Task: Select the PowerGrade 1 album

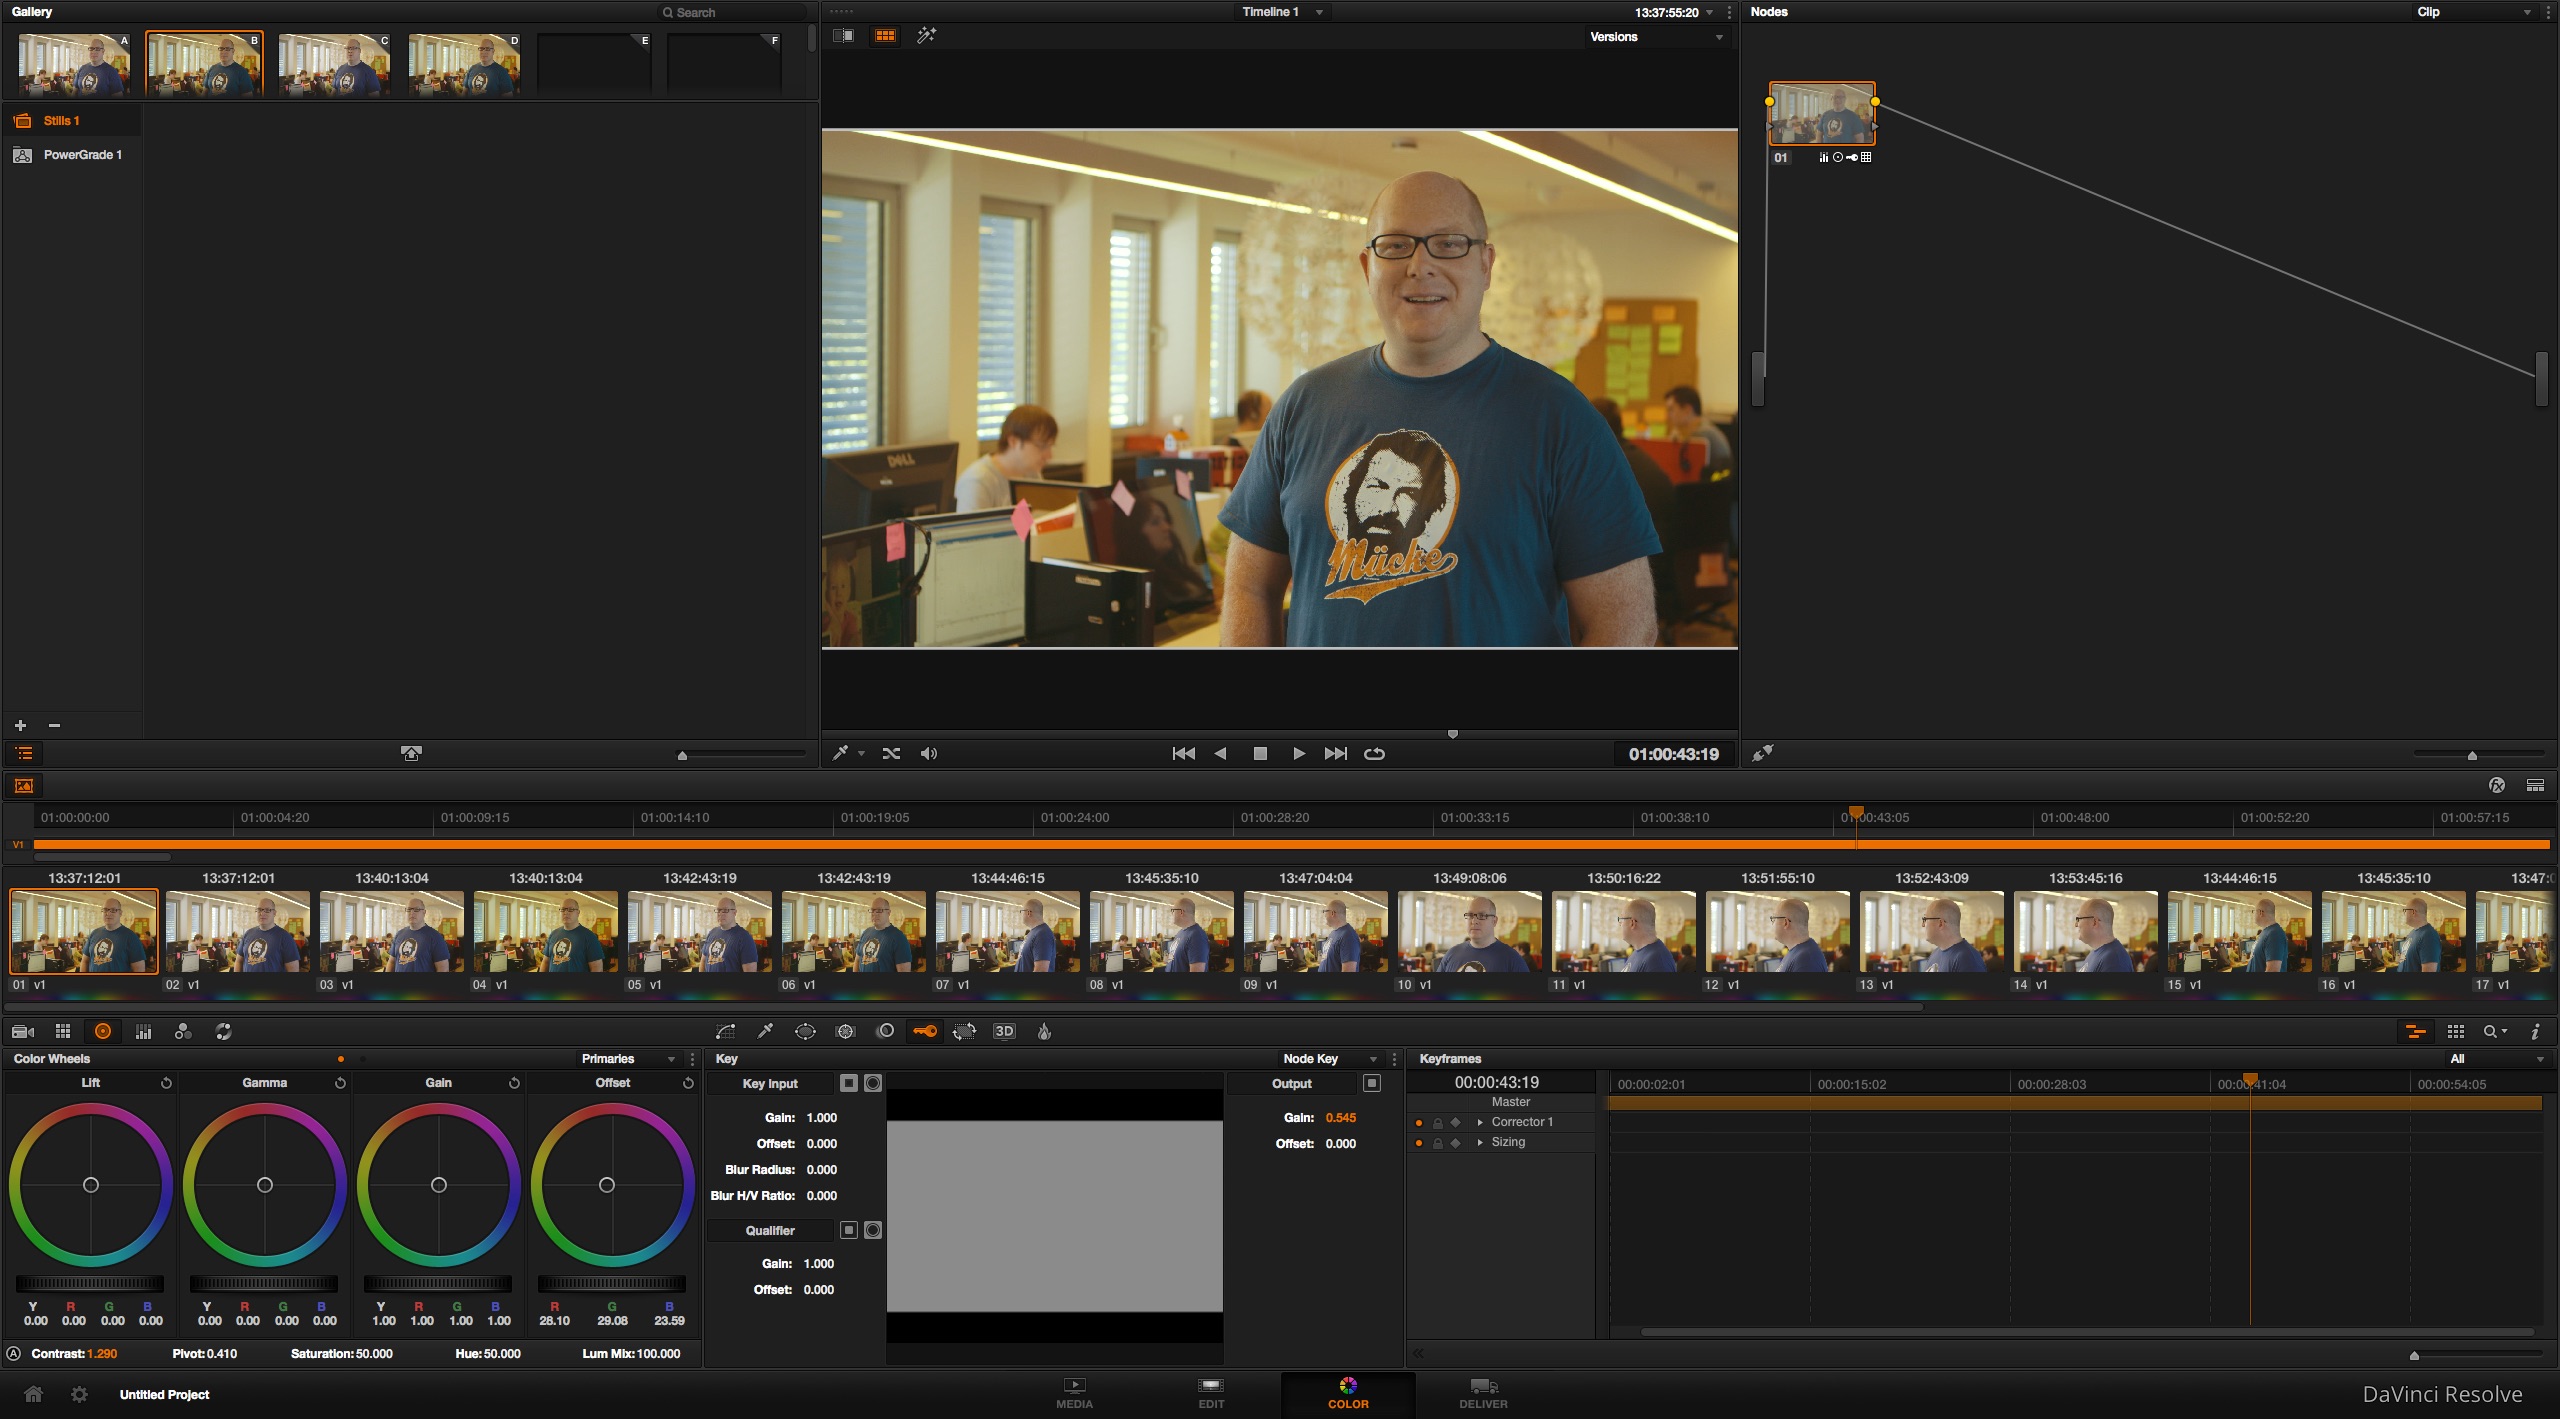Action: (82, 155)
